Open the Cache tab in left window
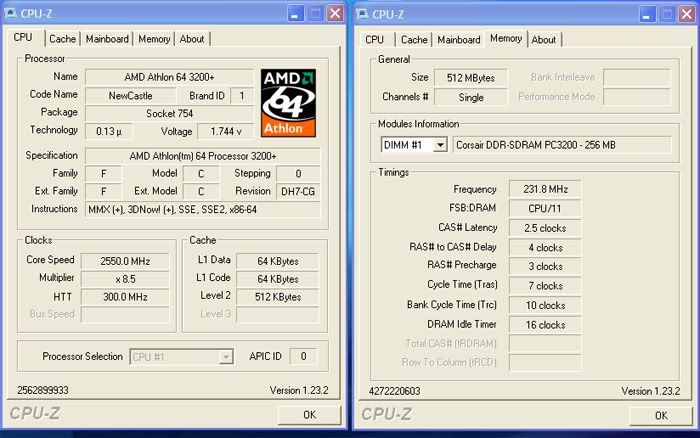 point(62,39)
